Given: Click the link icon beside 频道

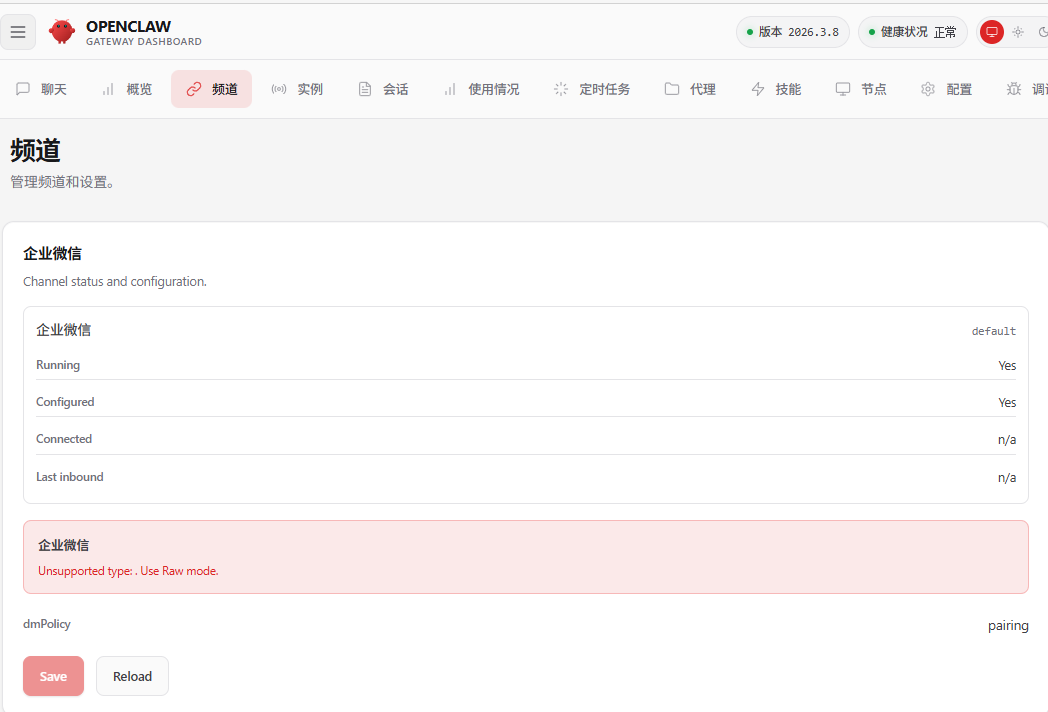Looking at the screenshot, I should point(194,89).
